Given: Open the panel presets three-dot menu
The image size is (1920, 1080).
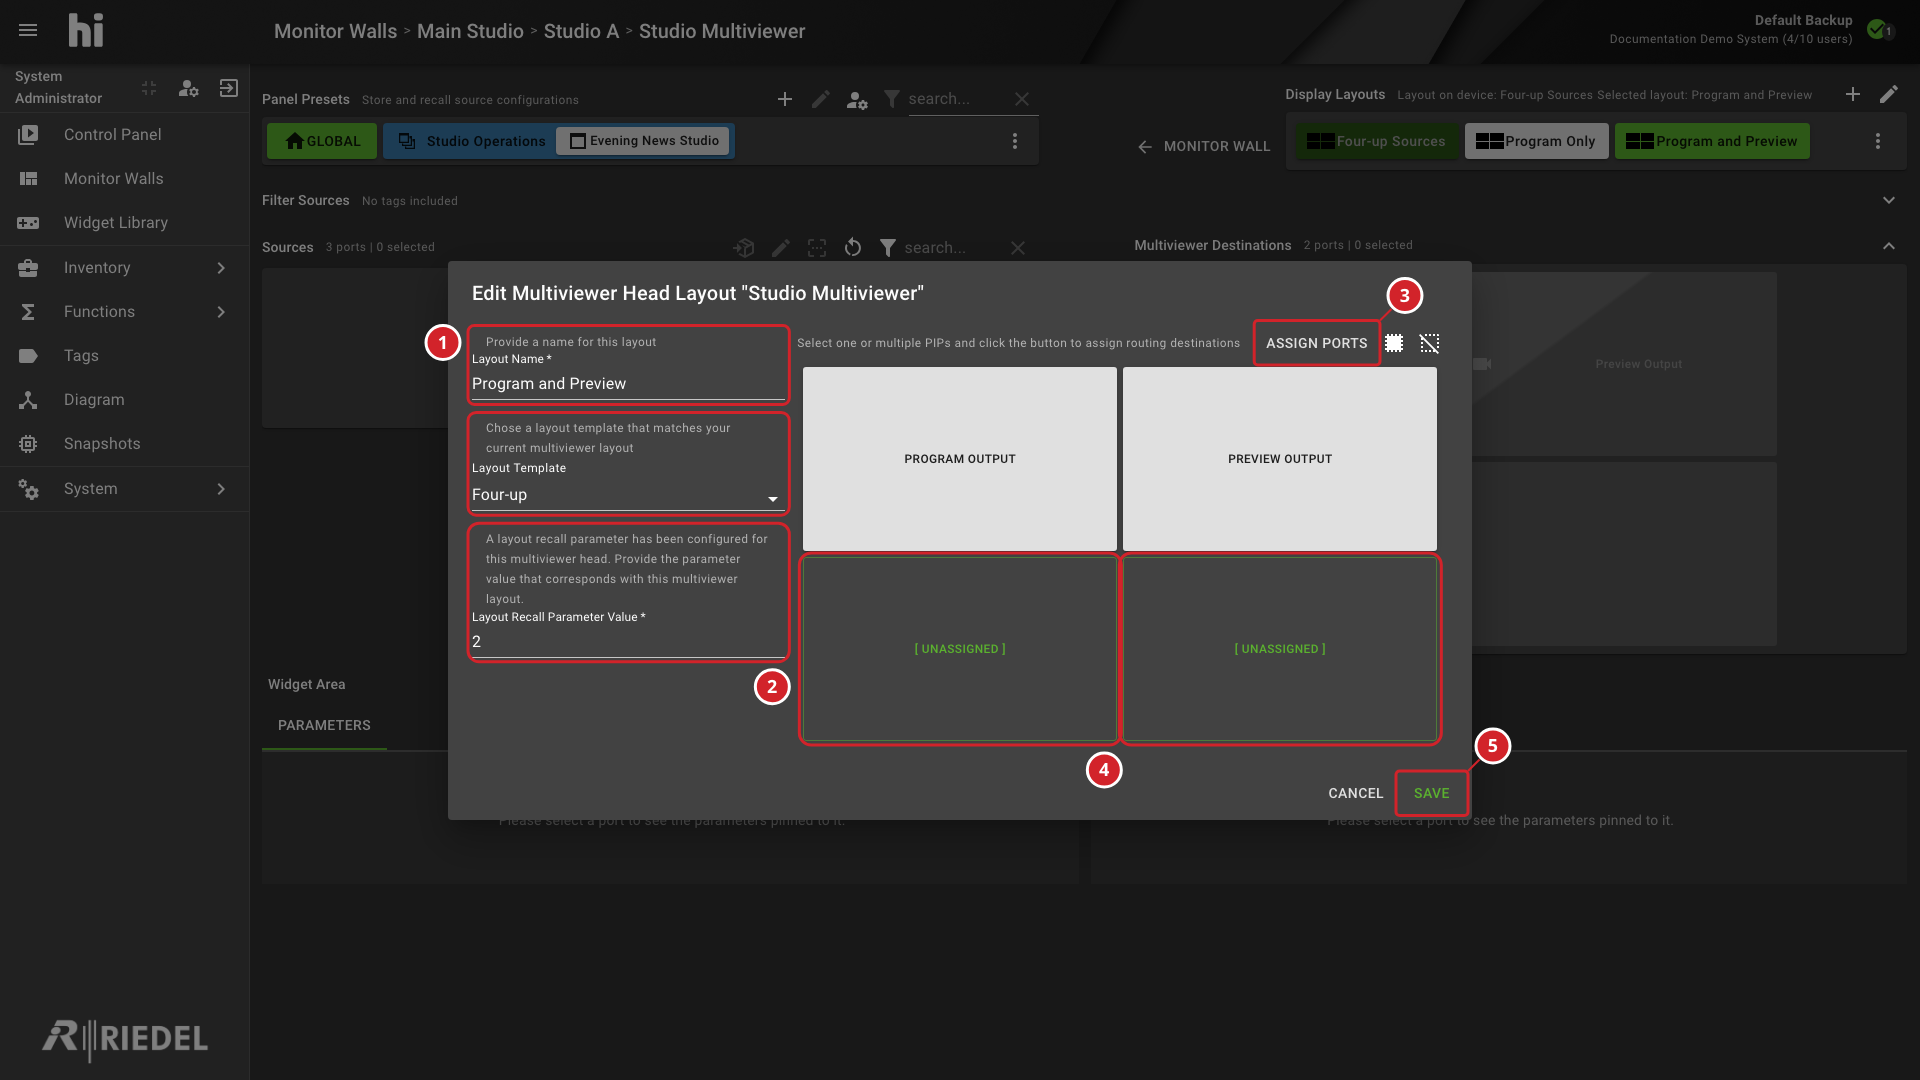Looking at the screenshot, I should click(1015, 141).
